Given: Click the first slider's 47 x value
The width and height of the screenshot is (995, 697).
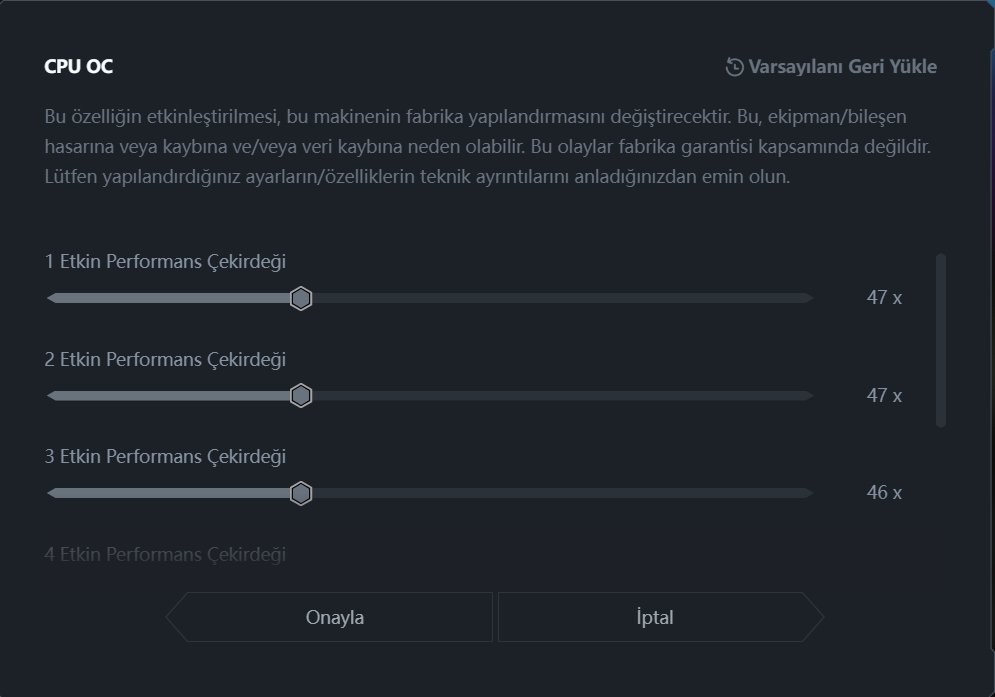Looking at the screenshot, I should click(884, 298).
